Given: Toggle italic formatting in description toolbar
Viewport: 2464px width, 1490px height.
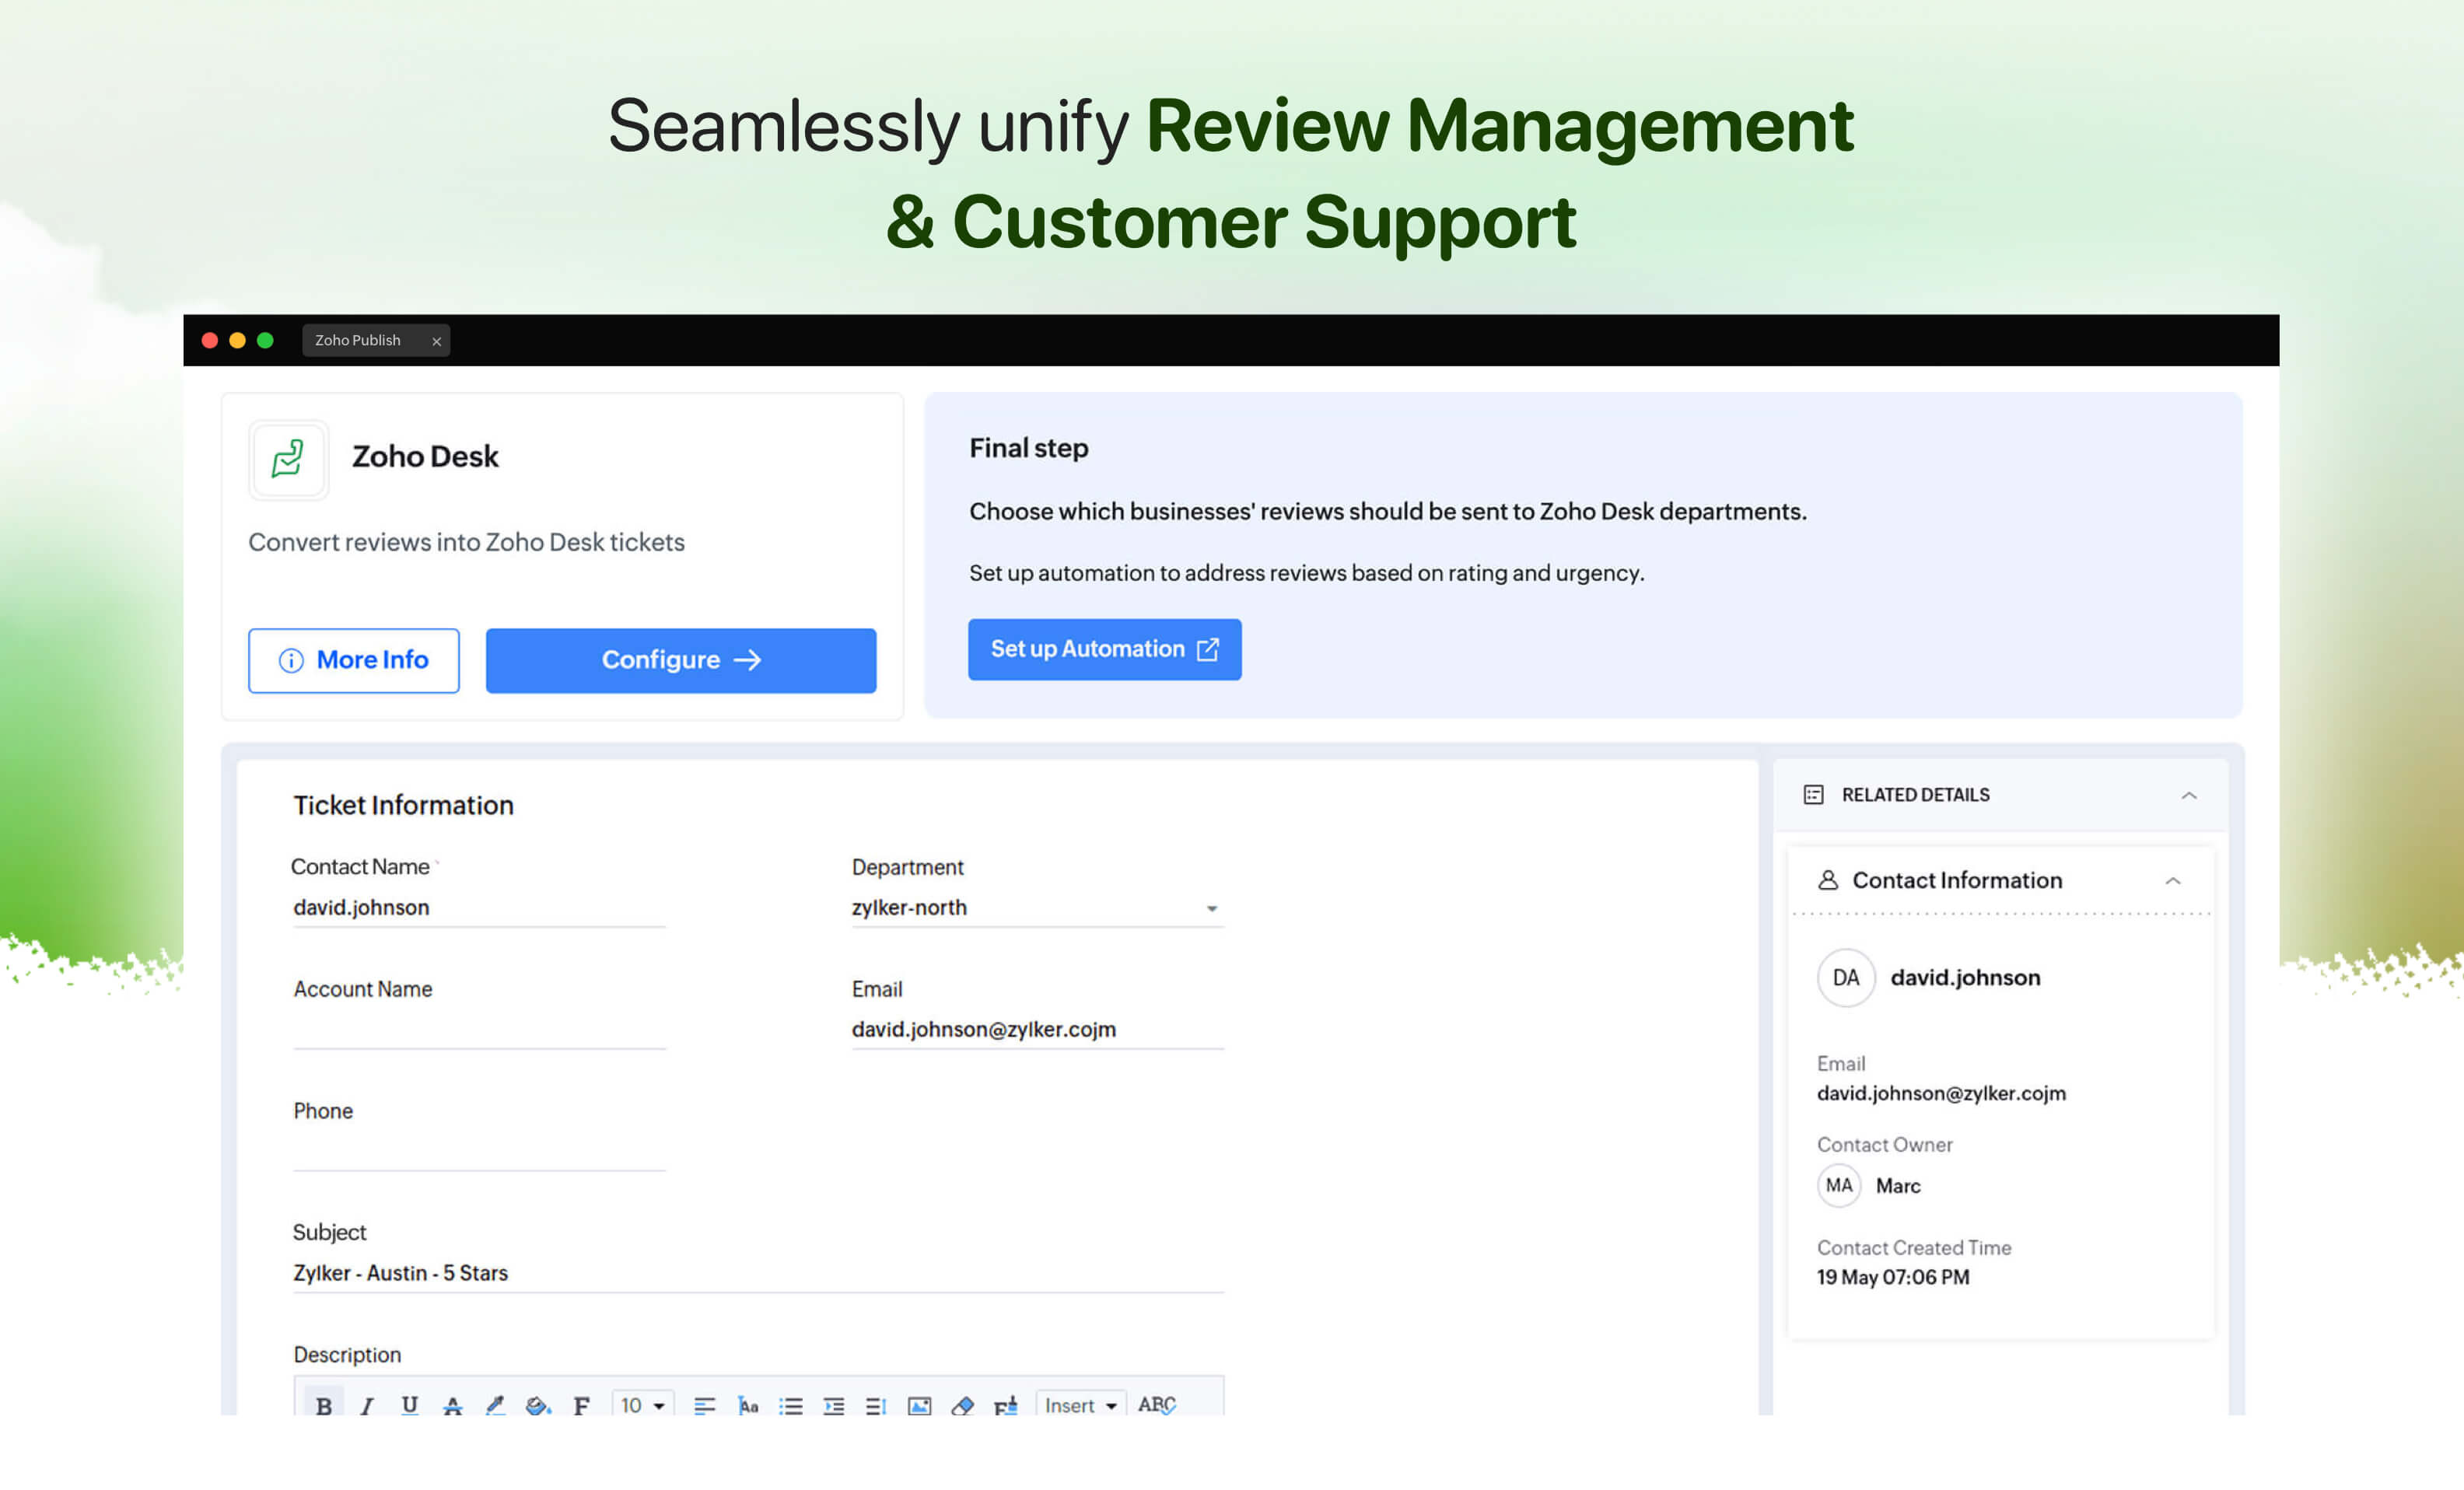Looking at the screenshot, I should (367, 1405).
